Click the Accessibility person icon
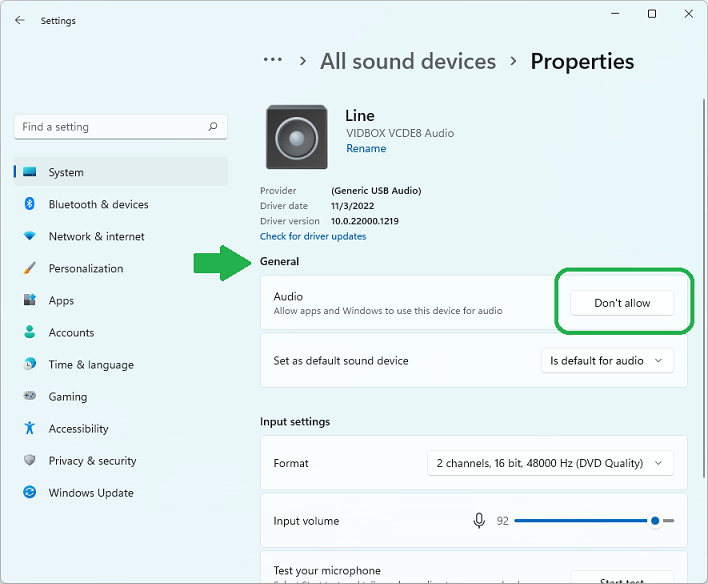Viewport: 708px width, 584px height. click(x=30, y=429)
